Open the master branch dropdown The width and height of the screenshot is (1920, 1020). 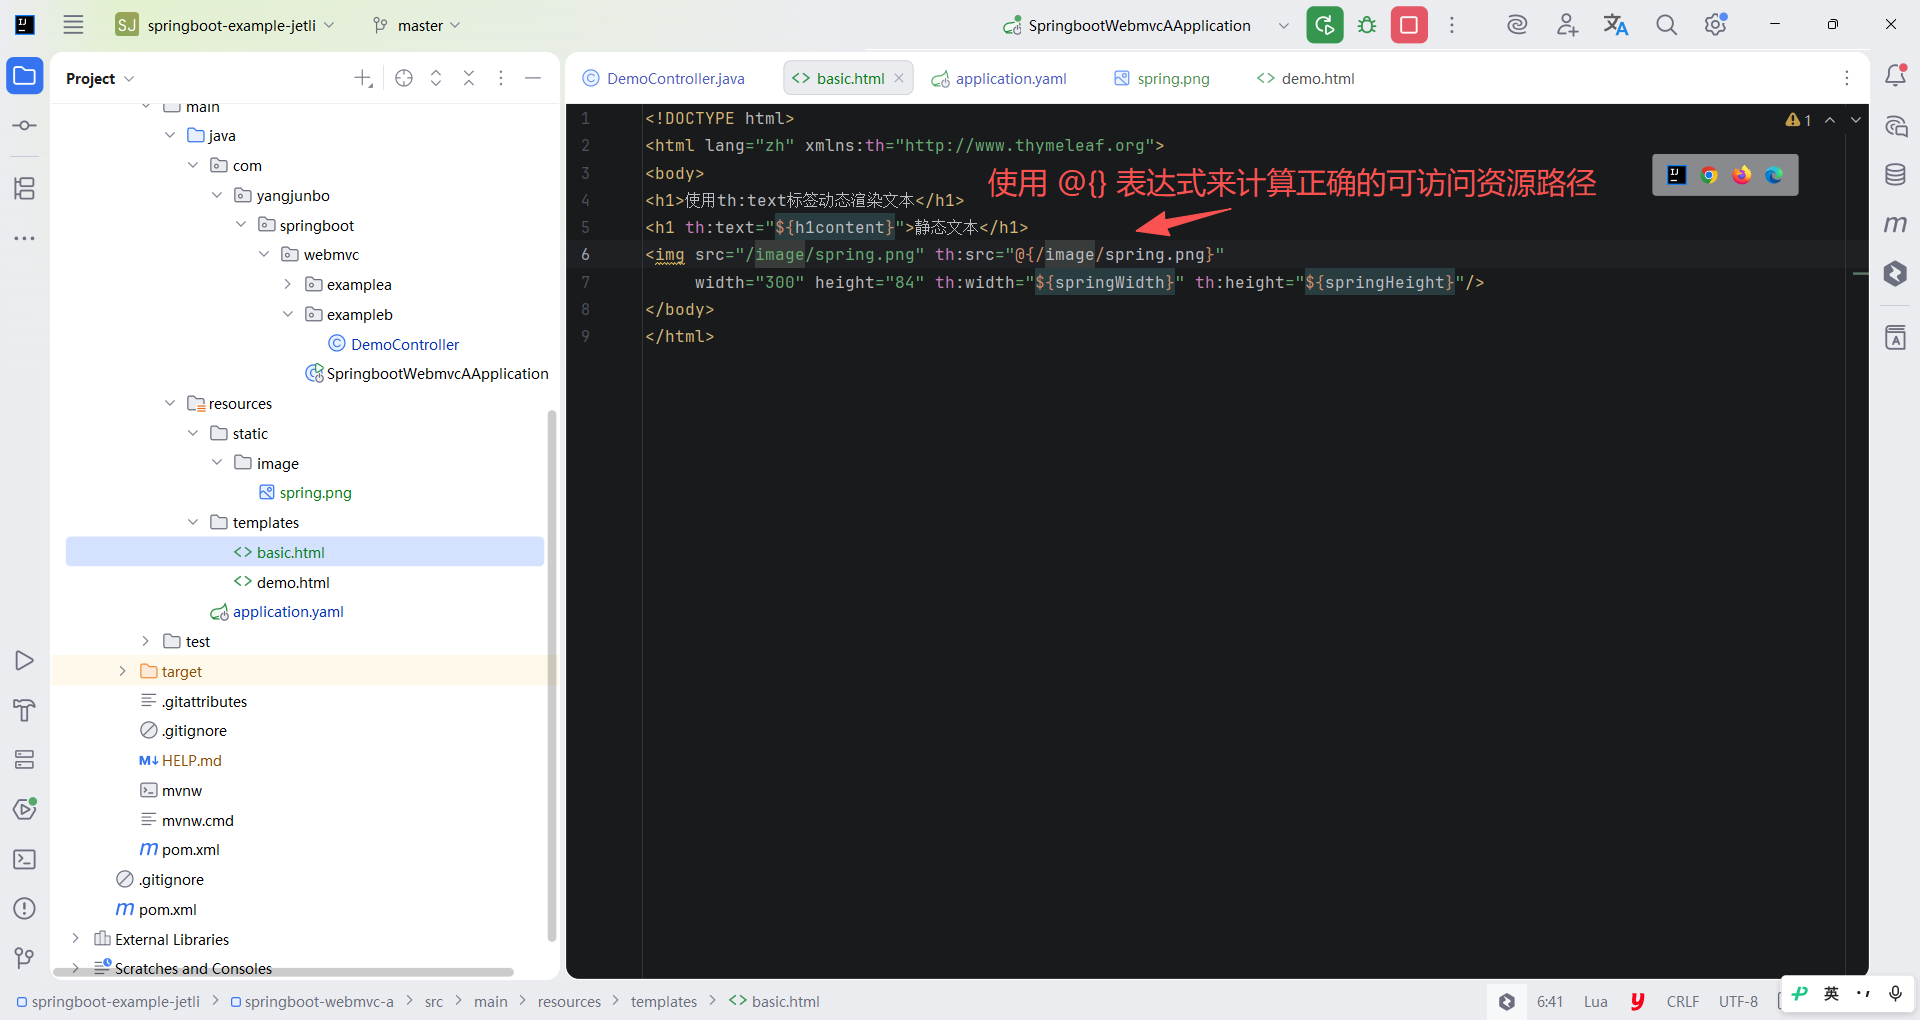pos(416,25)
